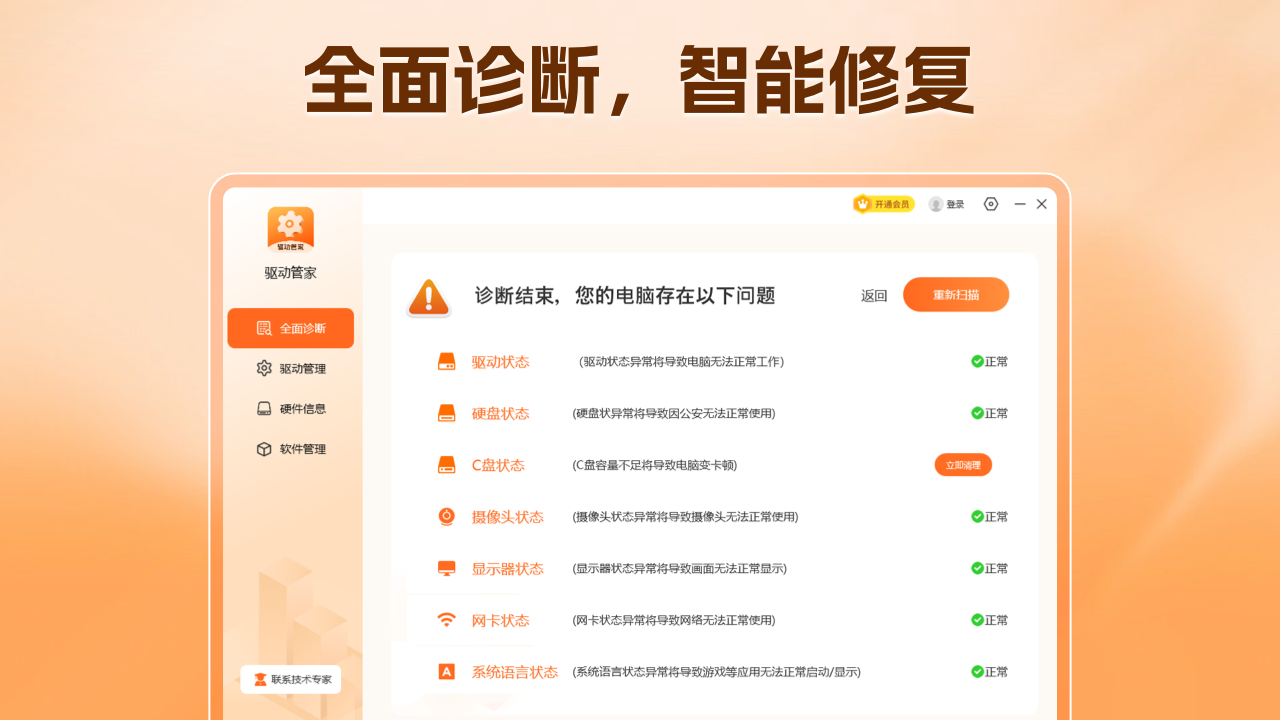Click the green check for 摄像头状态
1280x720 pixels.
977,516
